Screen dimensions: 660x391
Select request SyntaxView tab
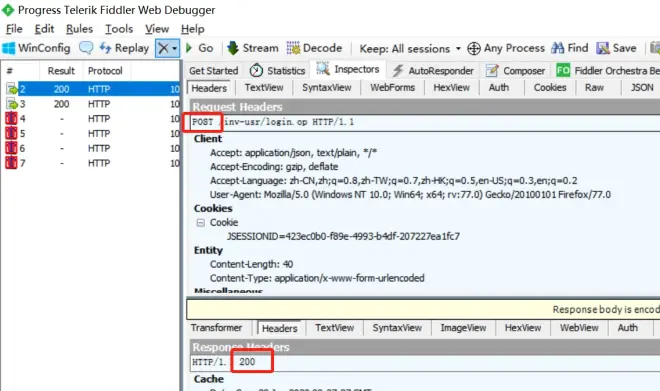(327, 88)
